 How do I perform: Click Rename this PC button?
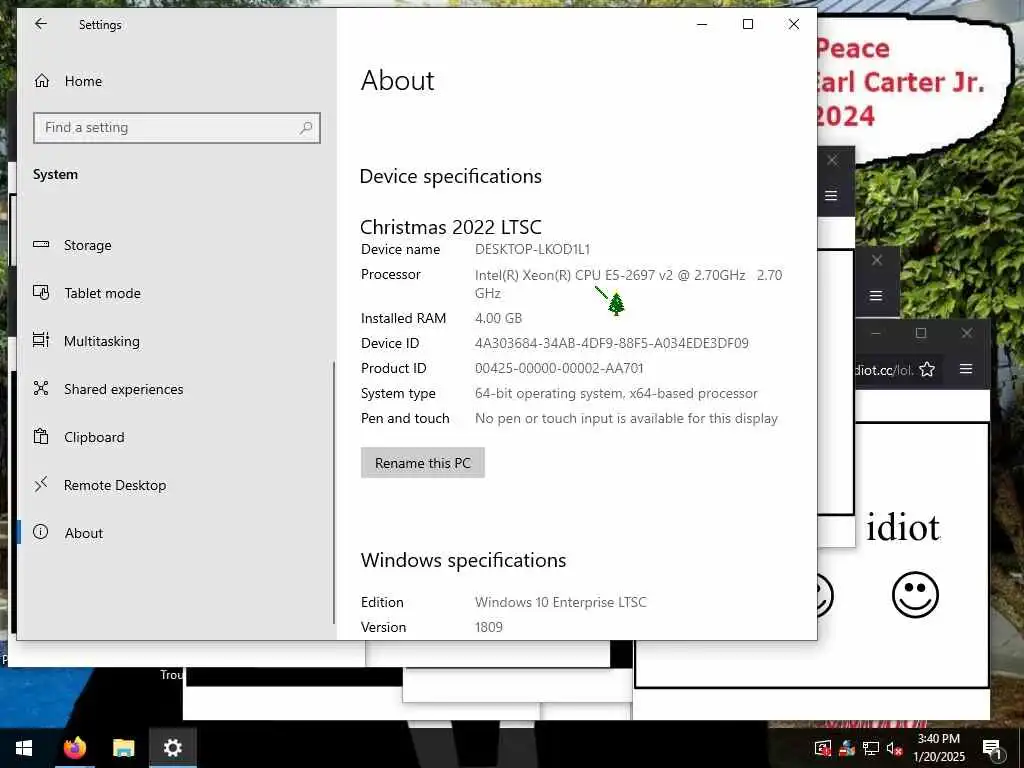pos(423,463)
